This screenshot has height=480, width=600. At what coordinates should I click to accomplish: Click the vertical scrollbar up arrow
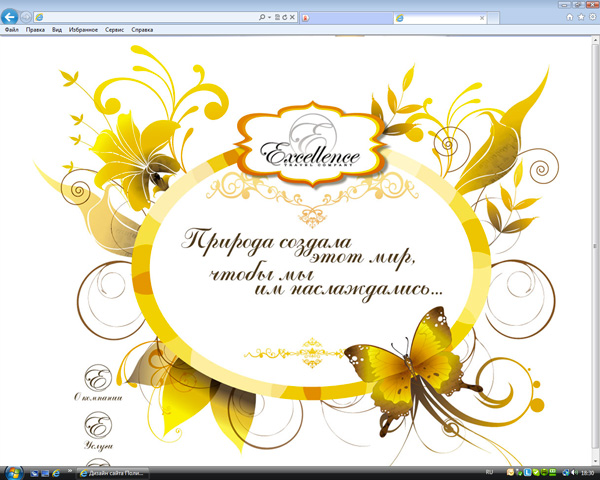coord(596,40)
